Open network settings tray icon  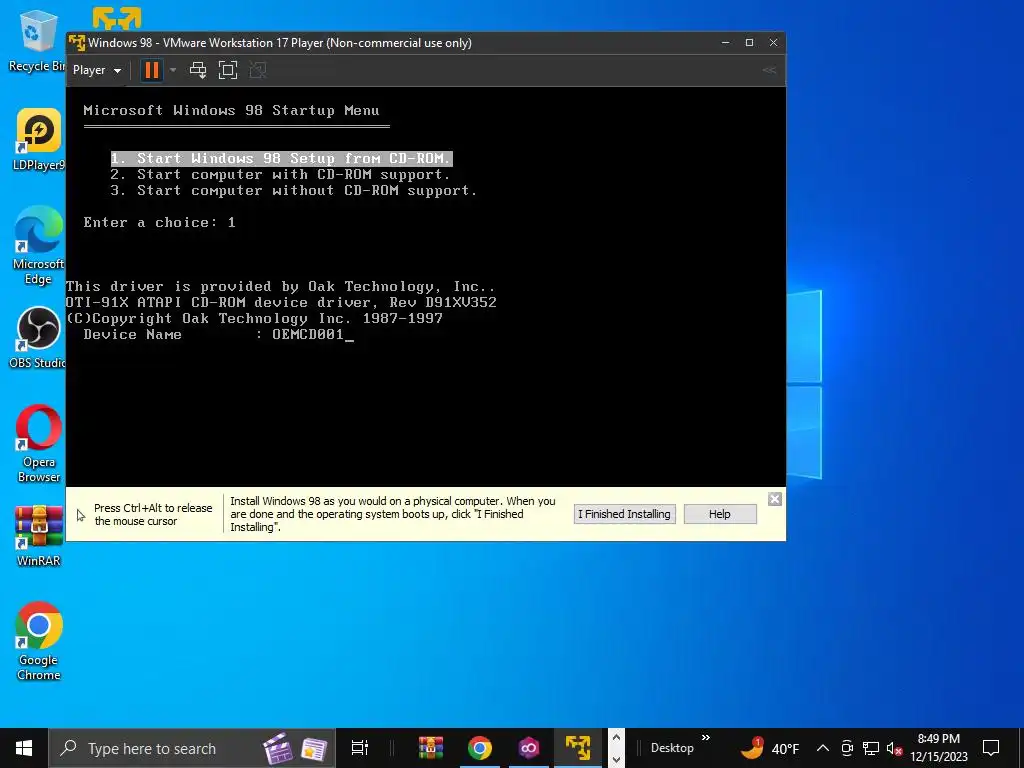tap(871, 748)
